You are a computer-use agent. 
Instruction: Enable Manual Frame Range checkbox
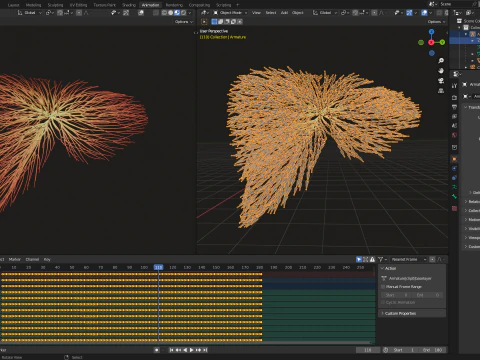[x=383, y=287]
